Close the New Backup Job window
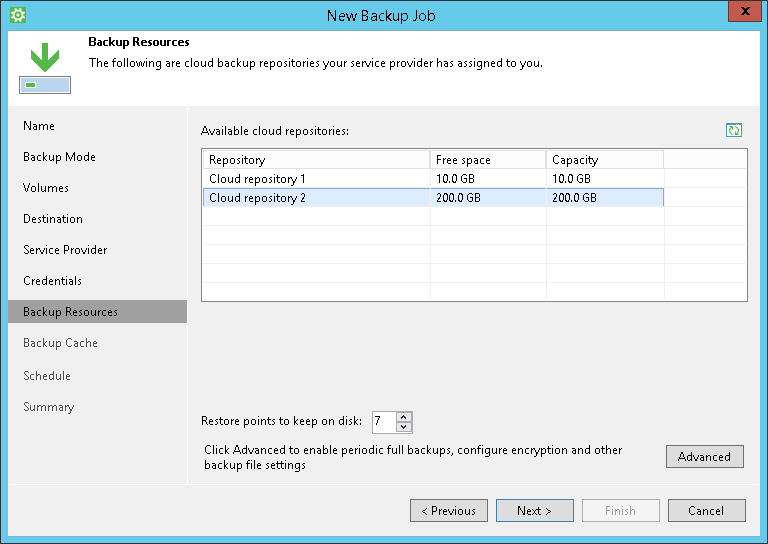The image size is (768, 544). [744, 11]
